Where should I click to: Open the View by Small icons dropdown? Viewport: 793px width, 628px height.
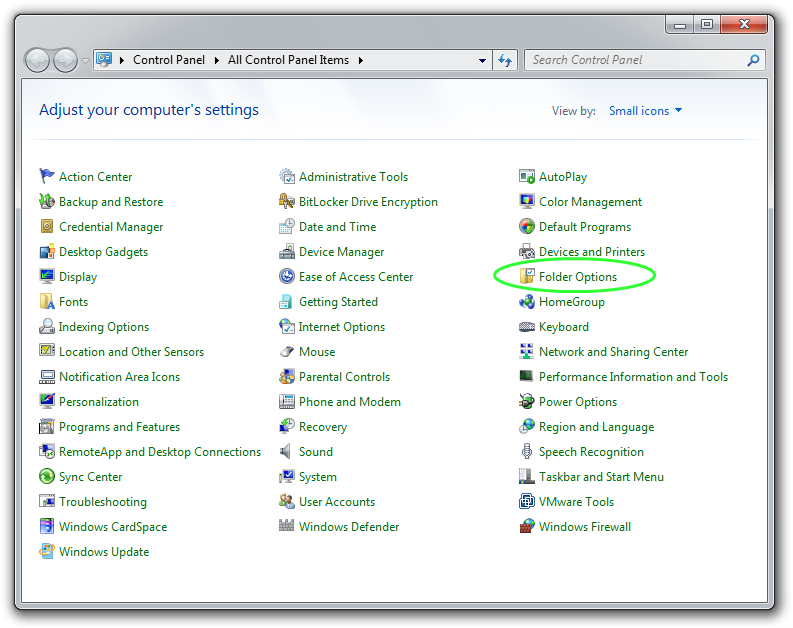click(645, 111)
